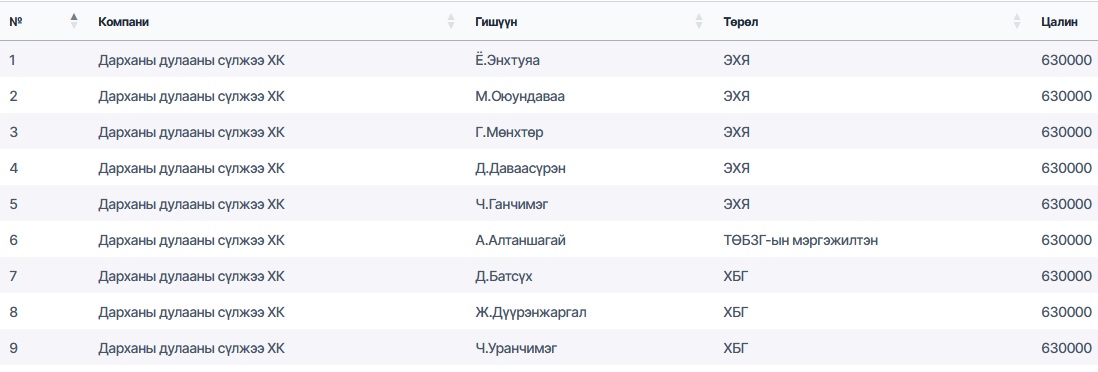Select Ч.Уранчимэг in last row

tap(516, 348)
